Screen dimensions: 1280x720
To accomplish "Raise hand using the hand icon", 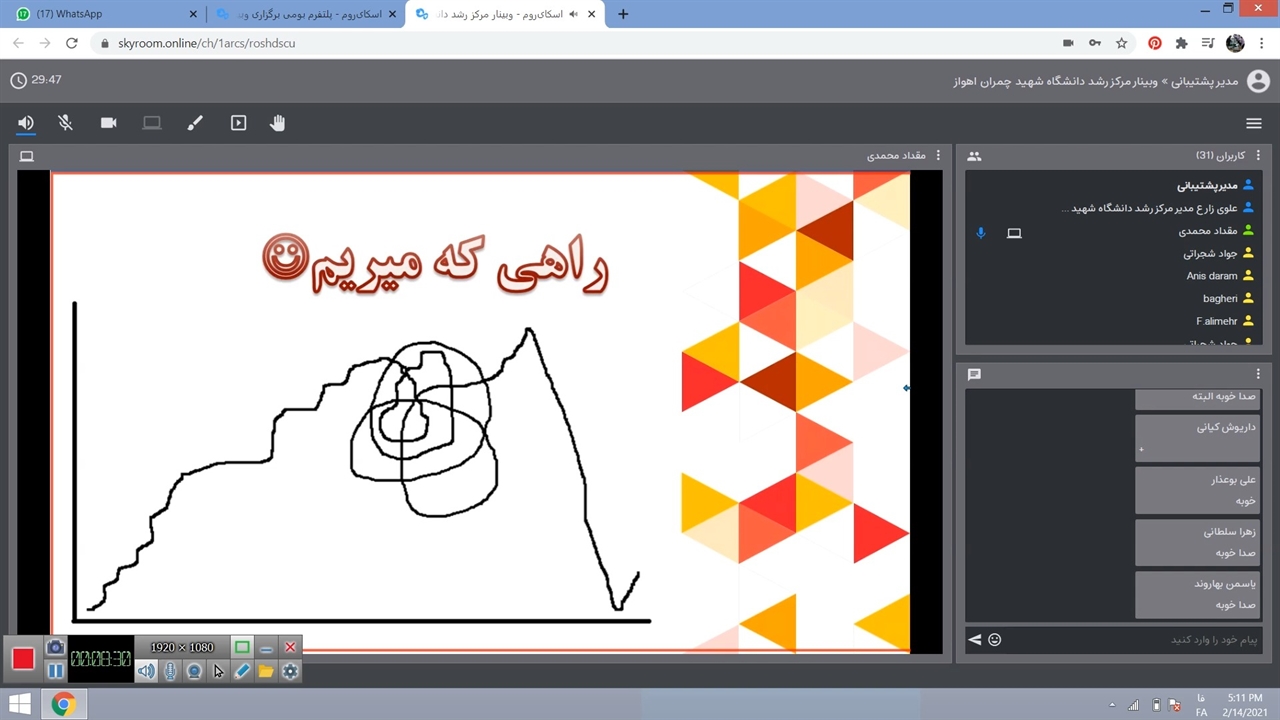I will point(278,123).
